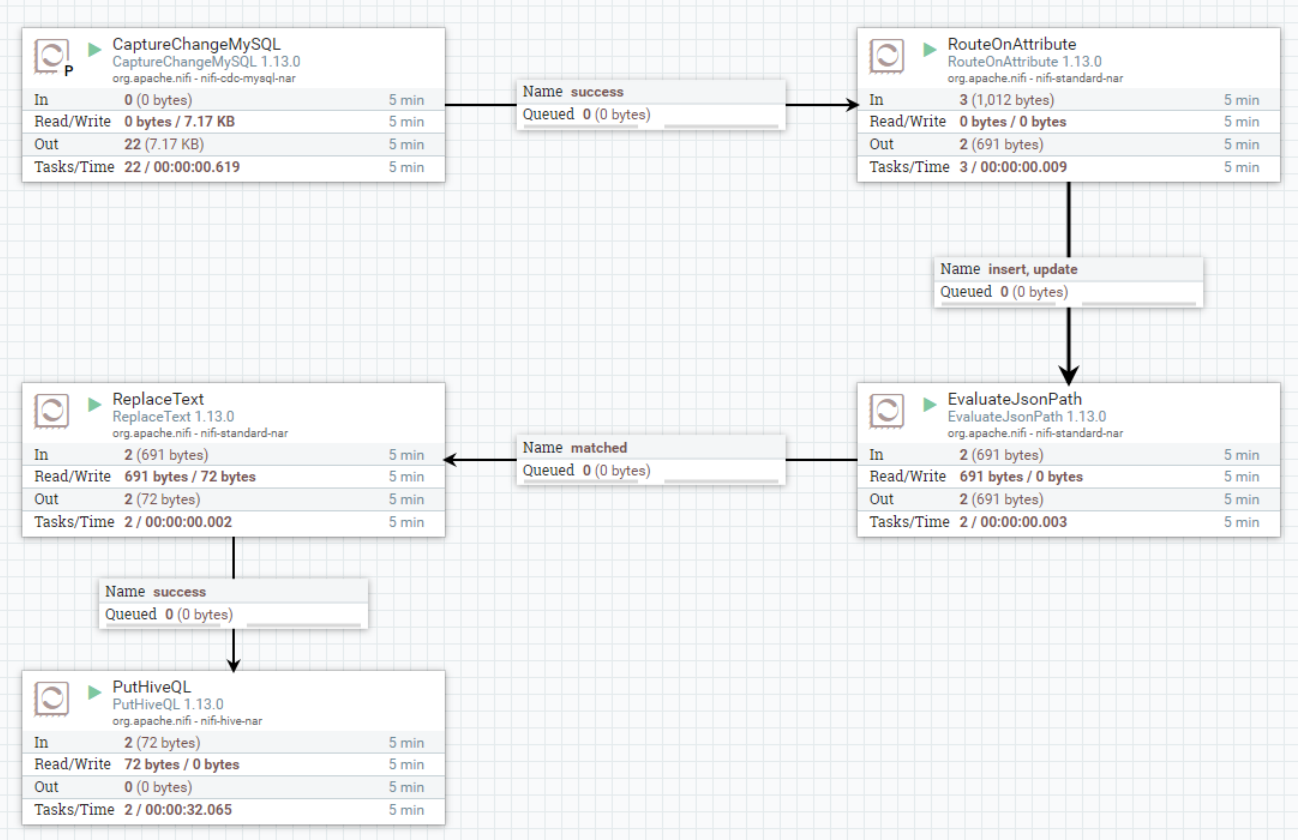Click the queue progress bar on 'insert, update'
The width and height of the screenshot is (1298, 840).
1138,303
